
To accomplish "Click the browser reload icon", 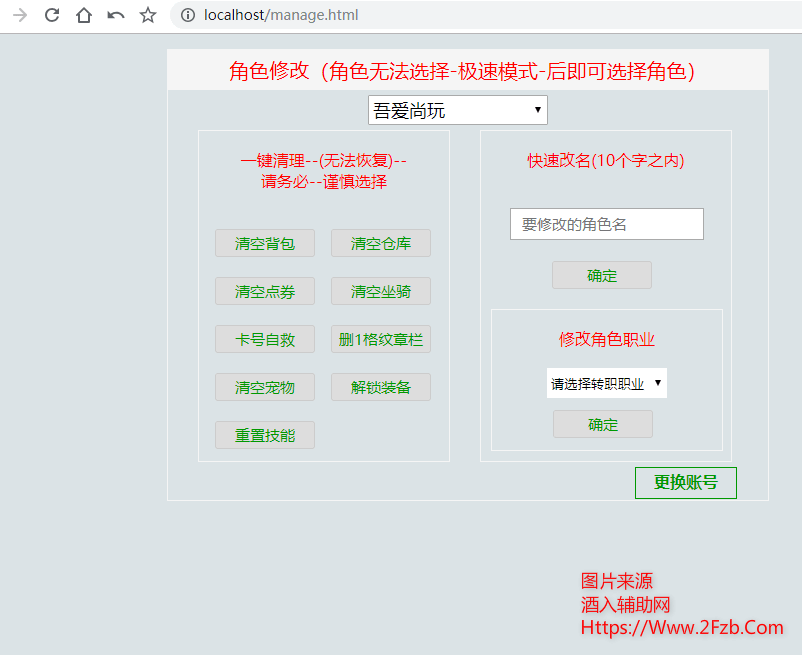I will [x=52, y=15].
